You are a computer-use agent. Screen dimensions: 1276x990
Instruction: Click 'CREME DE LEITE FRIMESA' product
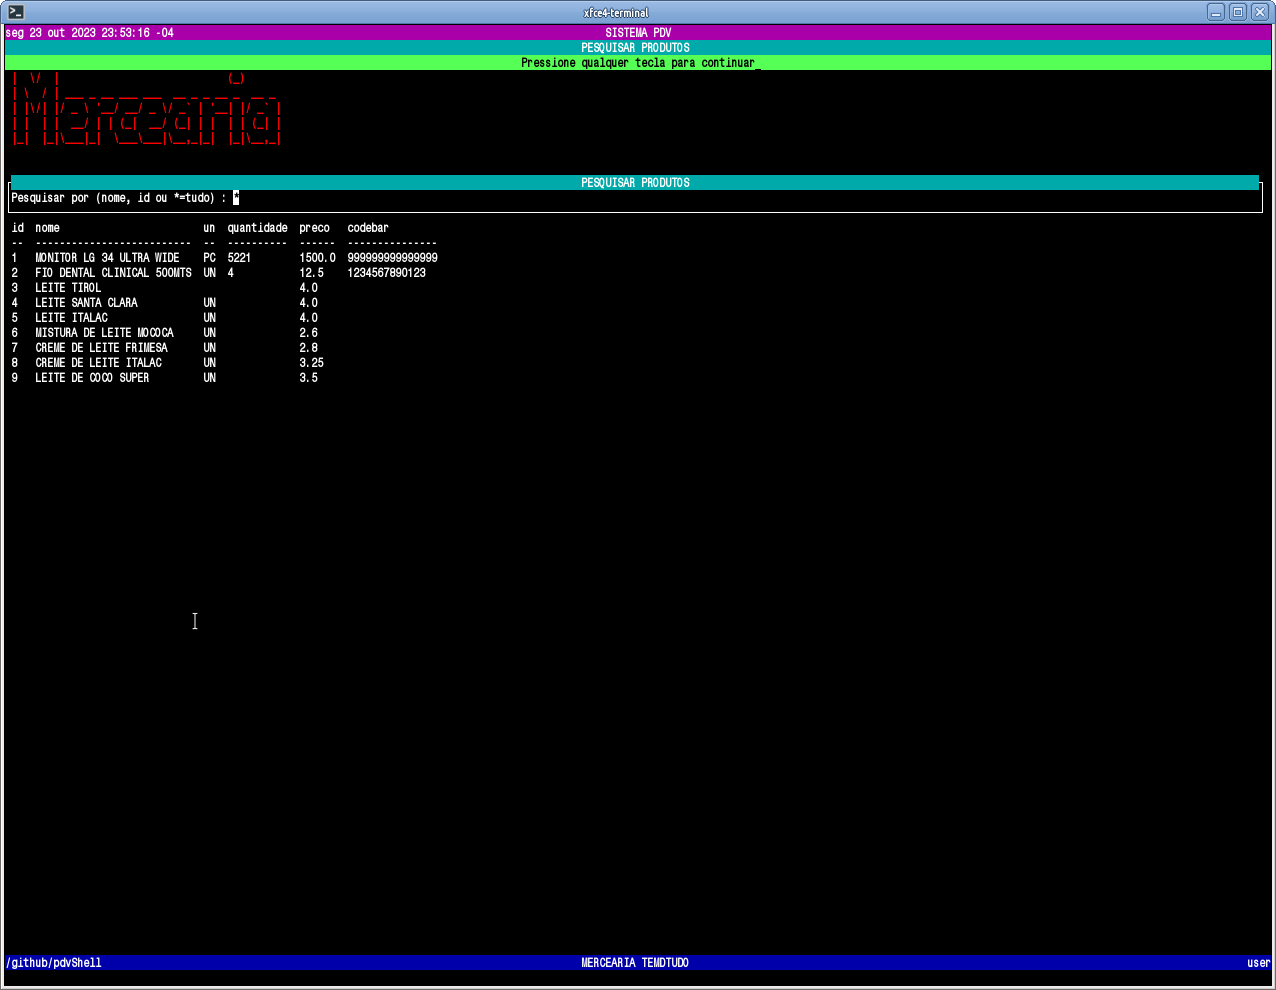pyautogui.click(x=101, y=348)
